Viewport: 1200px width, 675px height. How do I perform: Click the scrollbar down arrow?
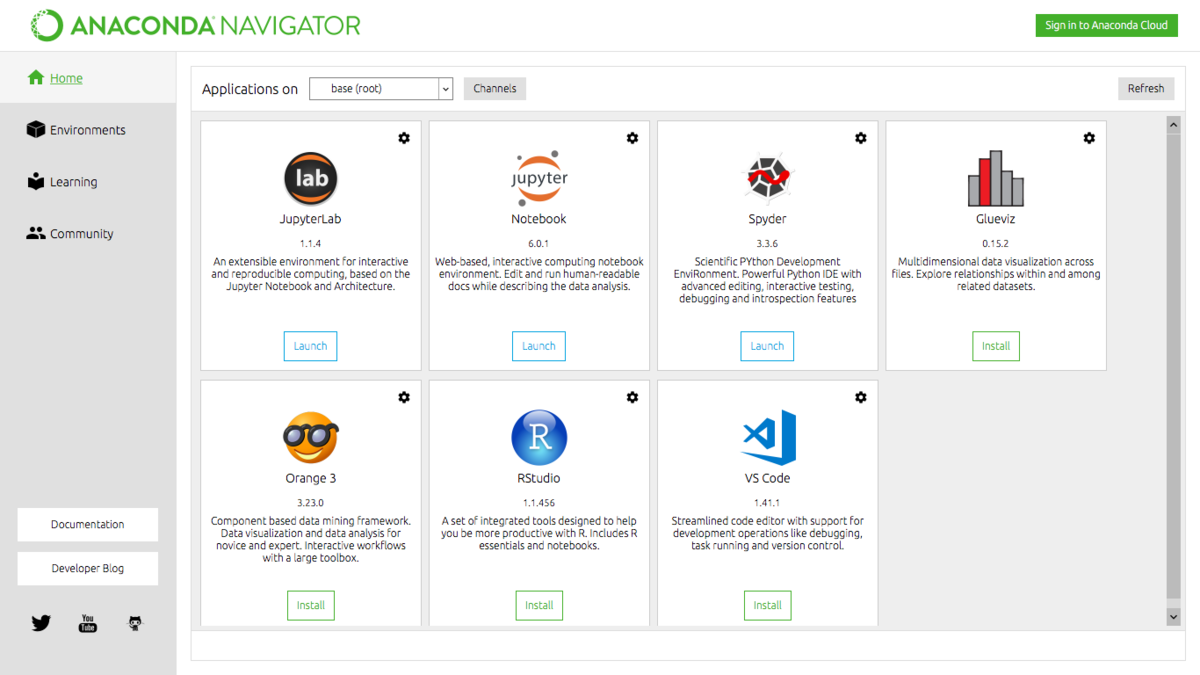pyautogui.click(x=1174, y=617)
